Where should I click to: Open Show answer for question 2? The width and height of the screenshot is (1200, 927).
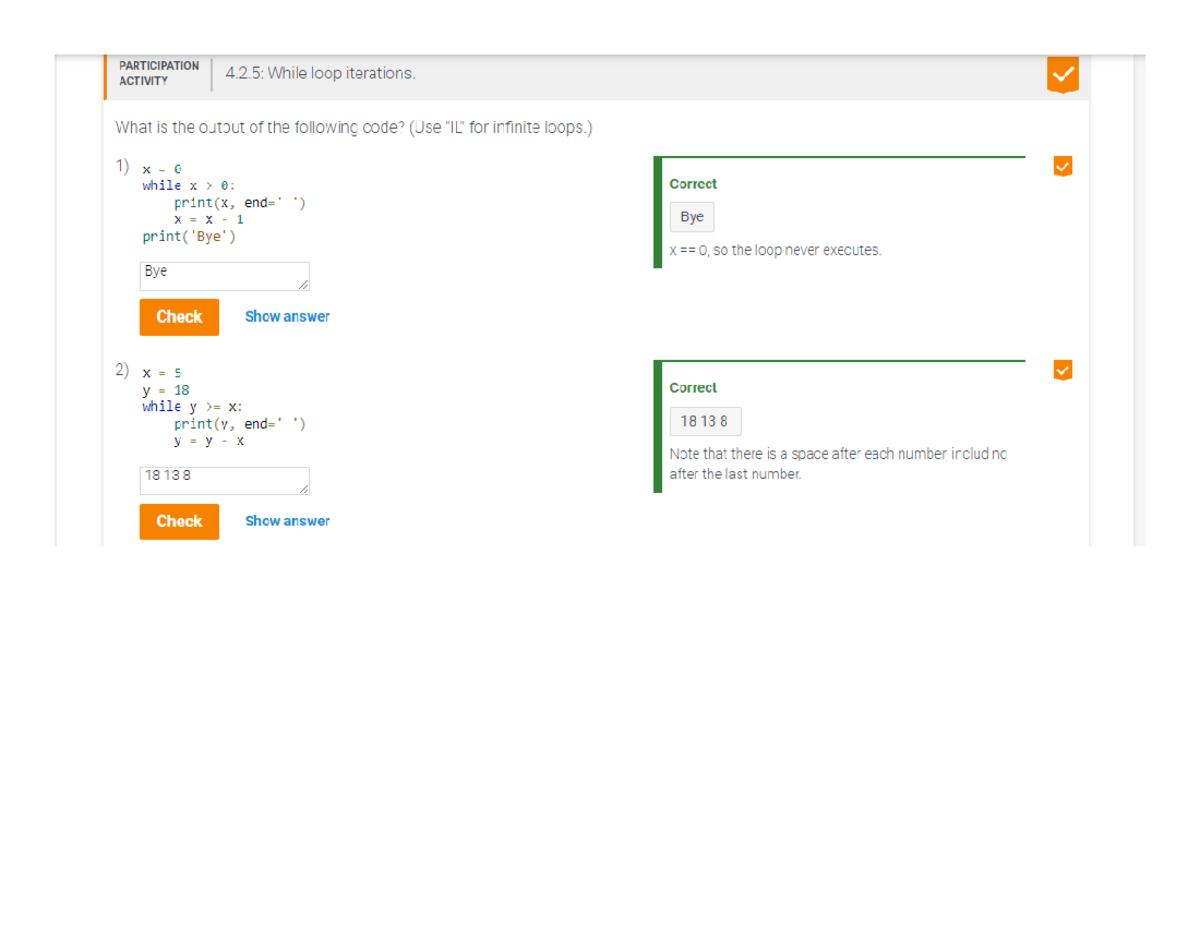point(287,521)
